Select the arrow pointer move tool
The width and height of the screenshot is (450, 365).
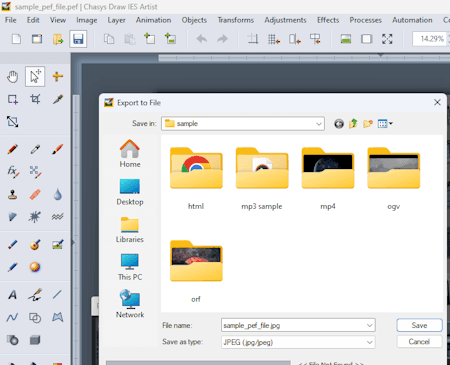tap(35, 76)
